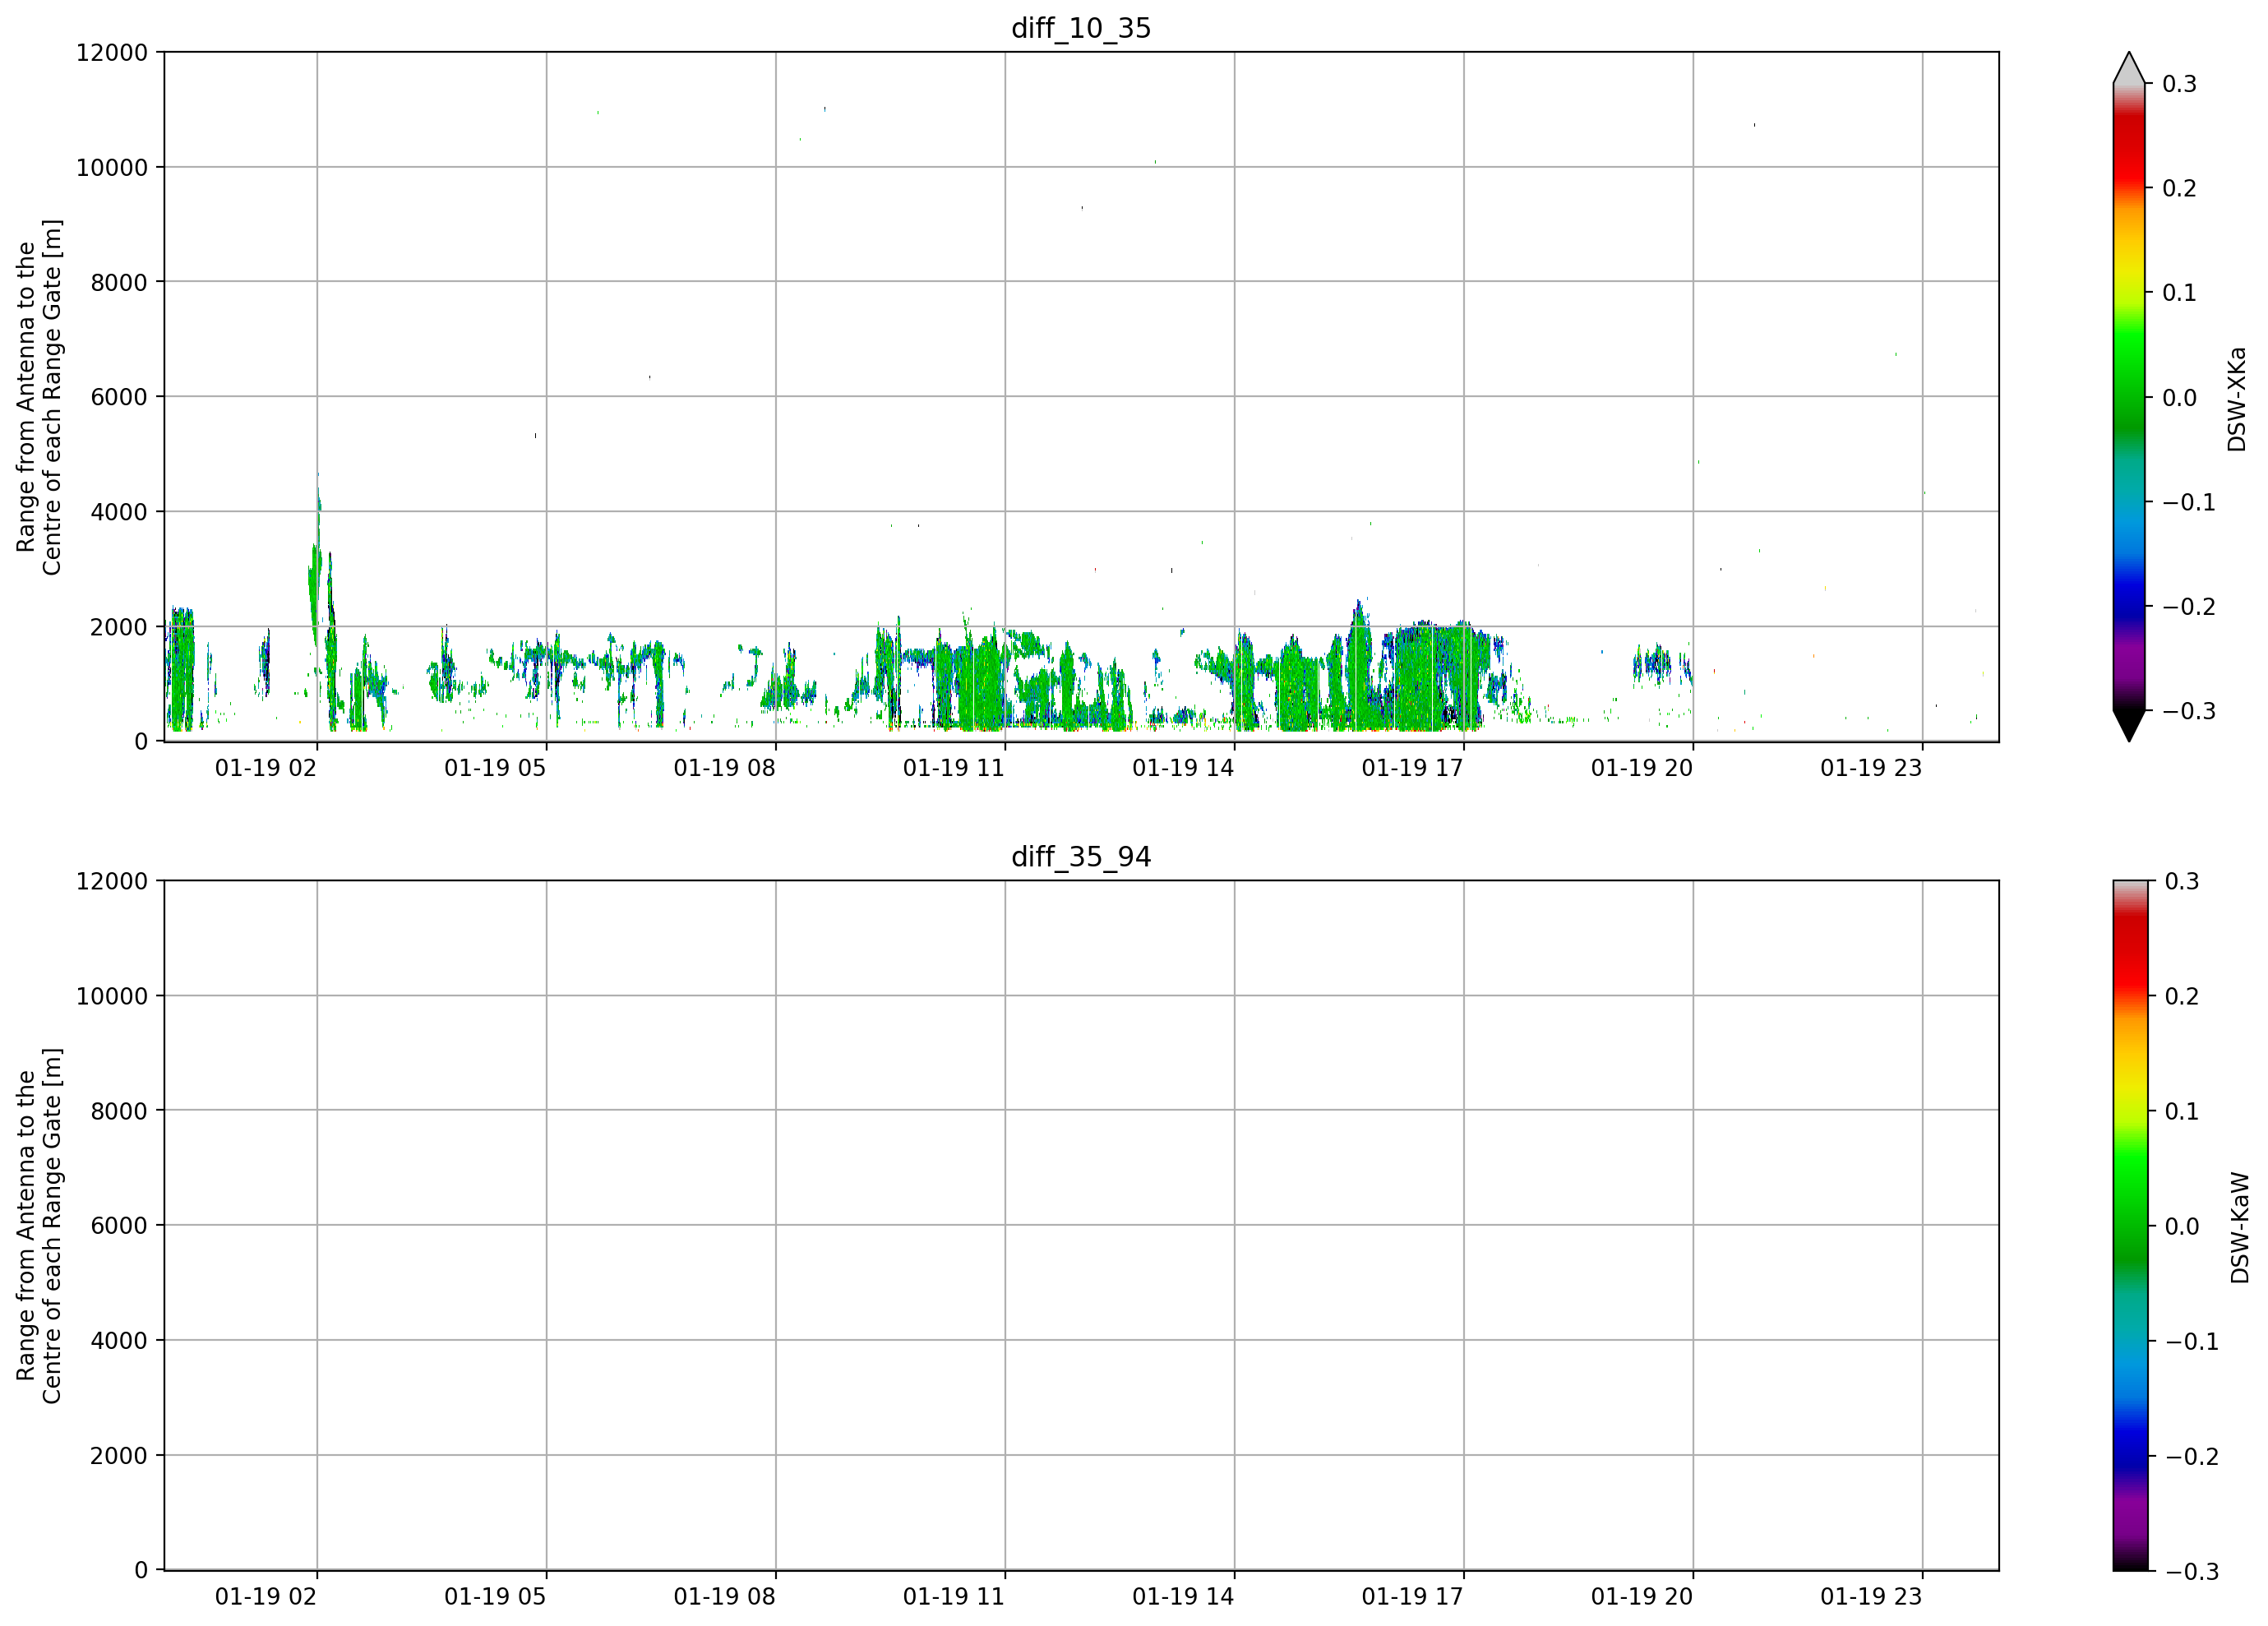Click the 01-19 14 x-tick under diff_35_94
This screenshot has height=1626, width=2268.
point(1183,1597)
